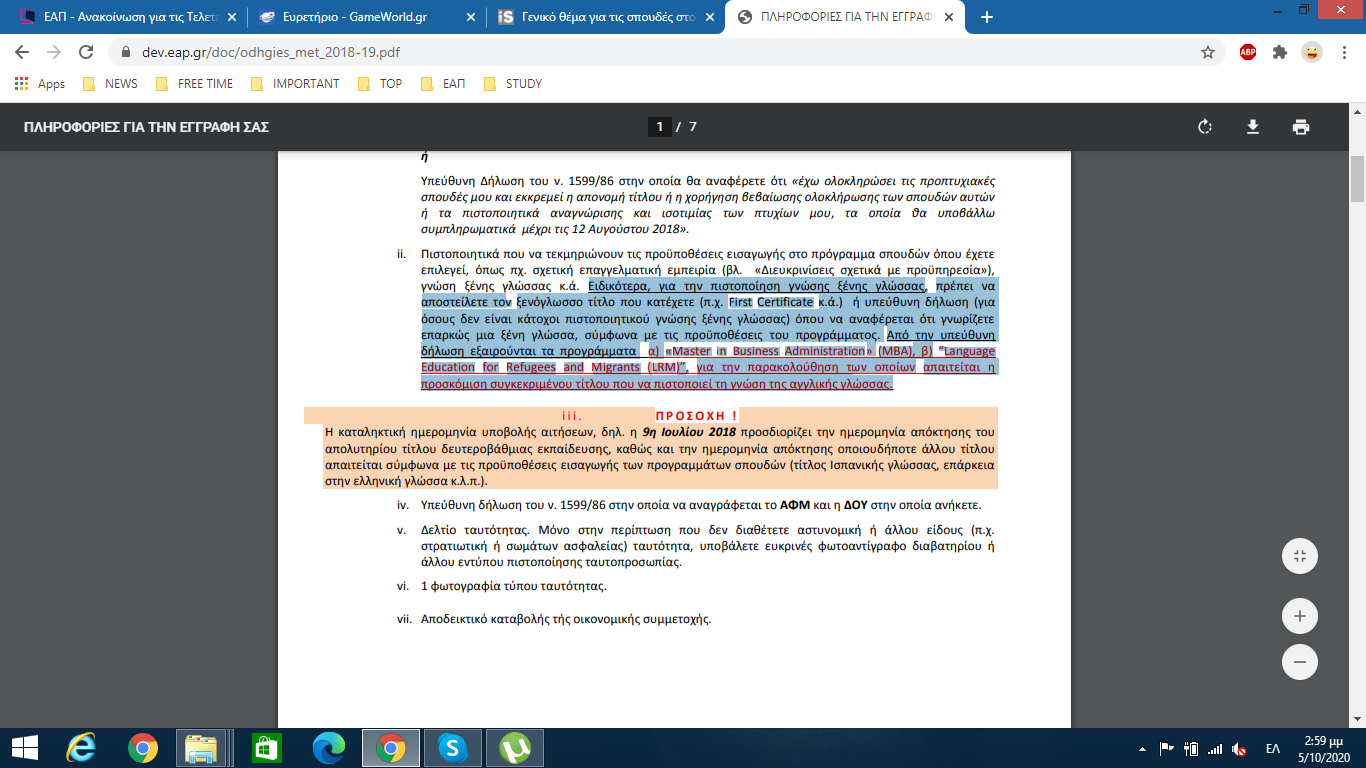Open Skype from the taskbar
The width and height of the screenshot is (1366, 768).
coord(452,747)
